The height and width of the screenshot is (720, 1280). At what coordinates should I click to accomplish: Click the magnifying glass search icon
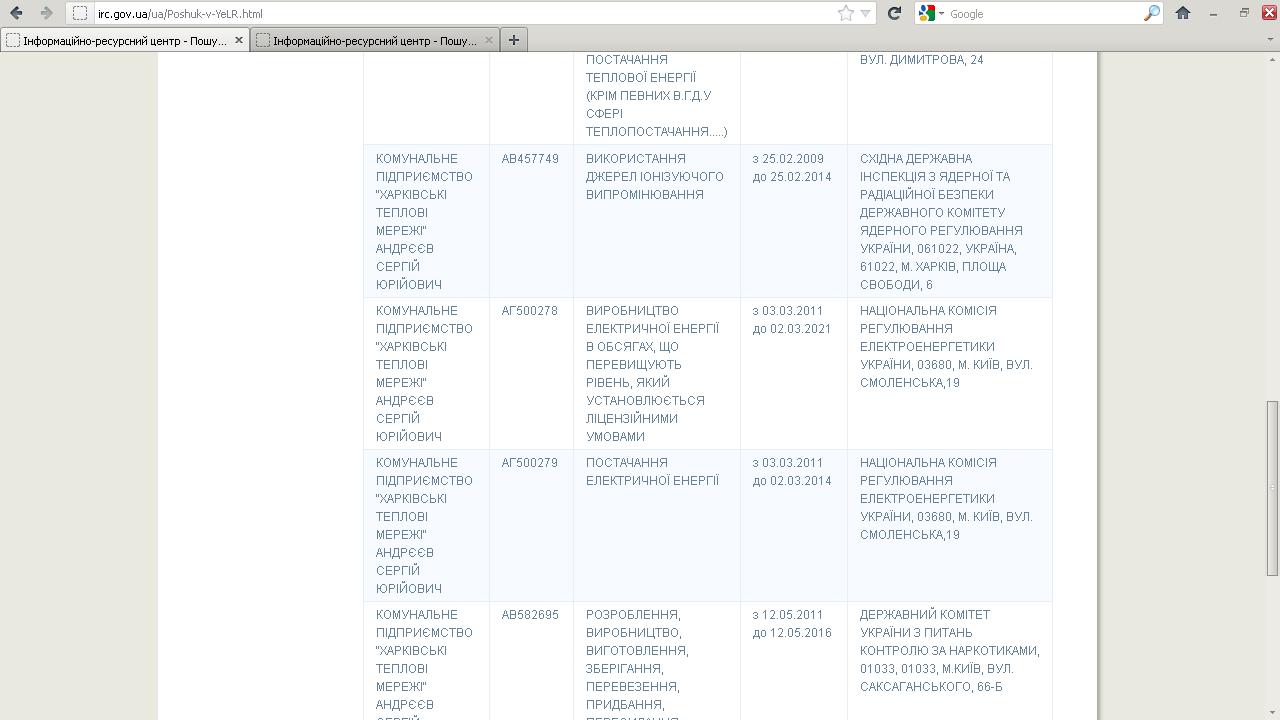point(1151,13)
